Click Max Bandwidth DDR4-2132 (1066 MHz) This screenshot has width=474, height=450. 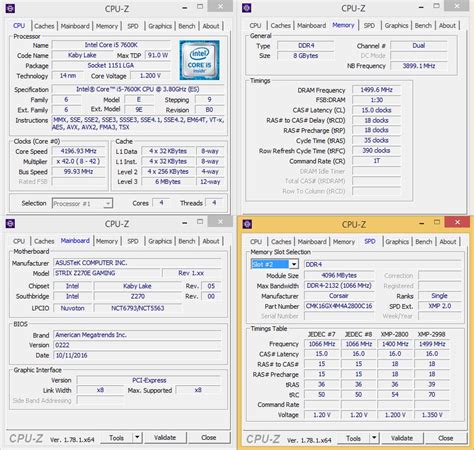[339, 286]
